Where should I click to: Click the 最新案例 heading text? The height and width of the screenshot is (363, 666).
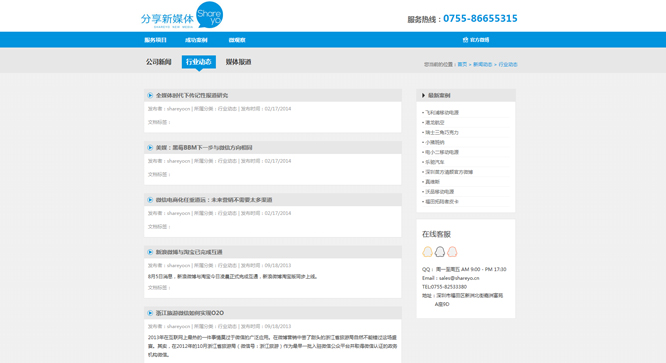click(x=439, y=96)
